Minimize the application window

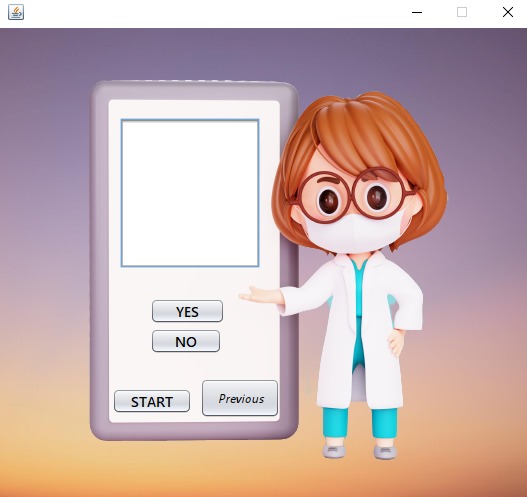tap(417, 12)
